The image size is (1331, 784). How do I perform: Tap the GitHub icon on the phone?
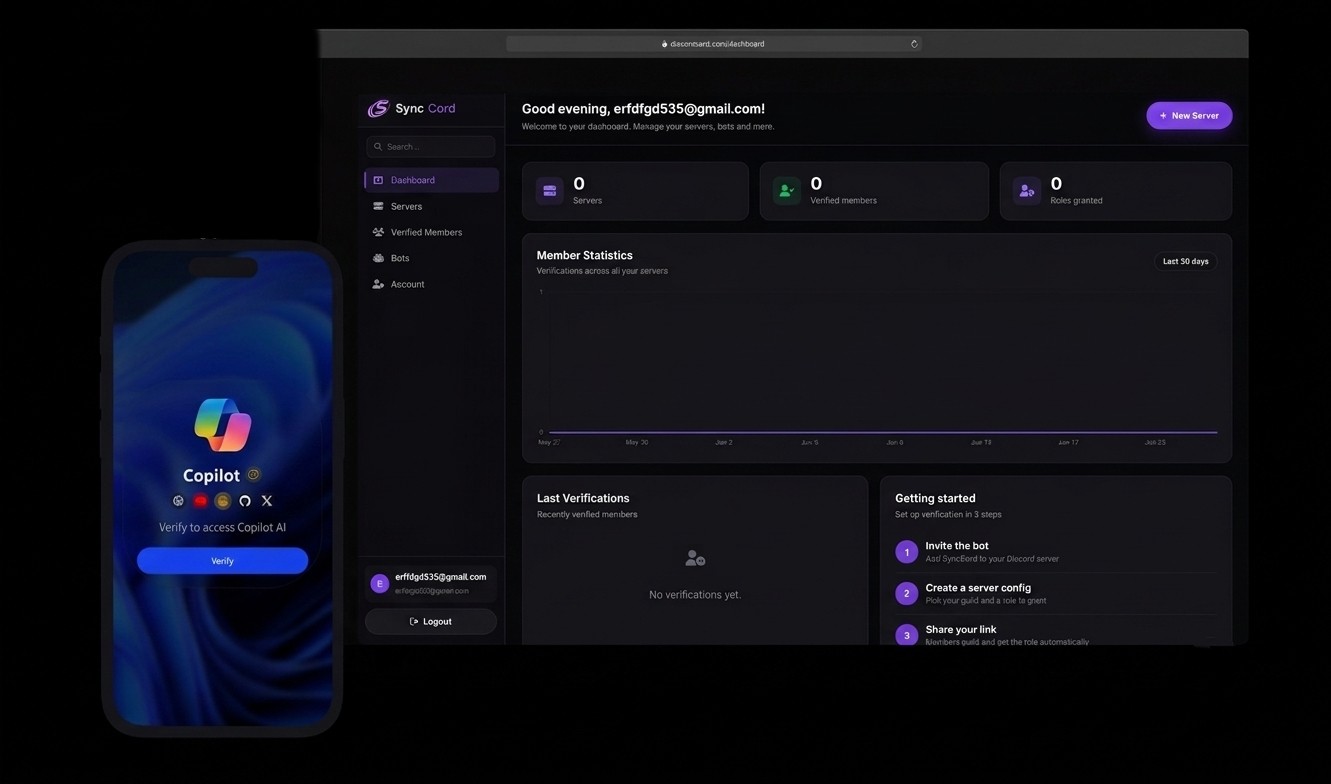point(245,501)
